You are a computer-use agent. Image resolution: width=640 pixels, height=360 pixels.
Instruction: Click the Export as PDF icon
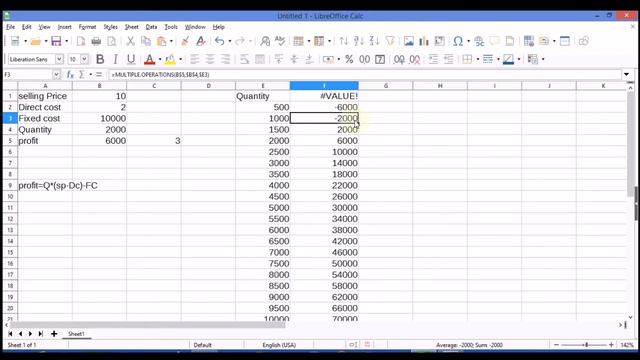[81, 41]
